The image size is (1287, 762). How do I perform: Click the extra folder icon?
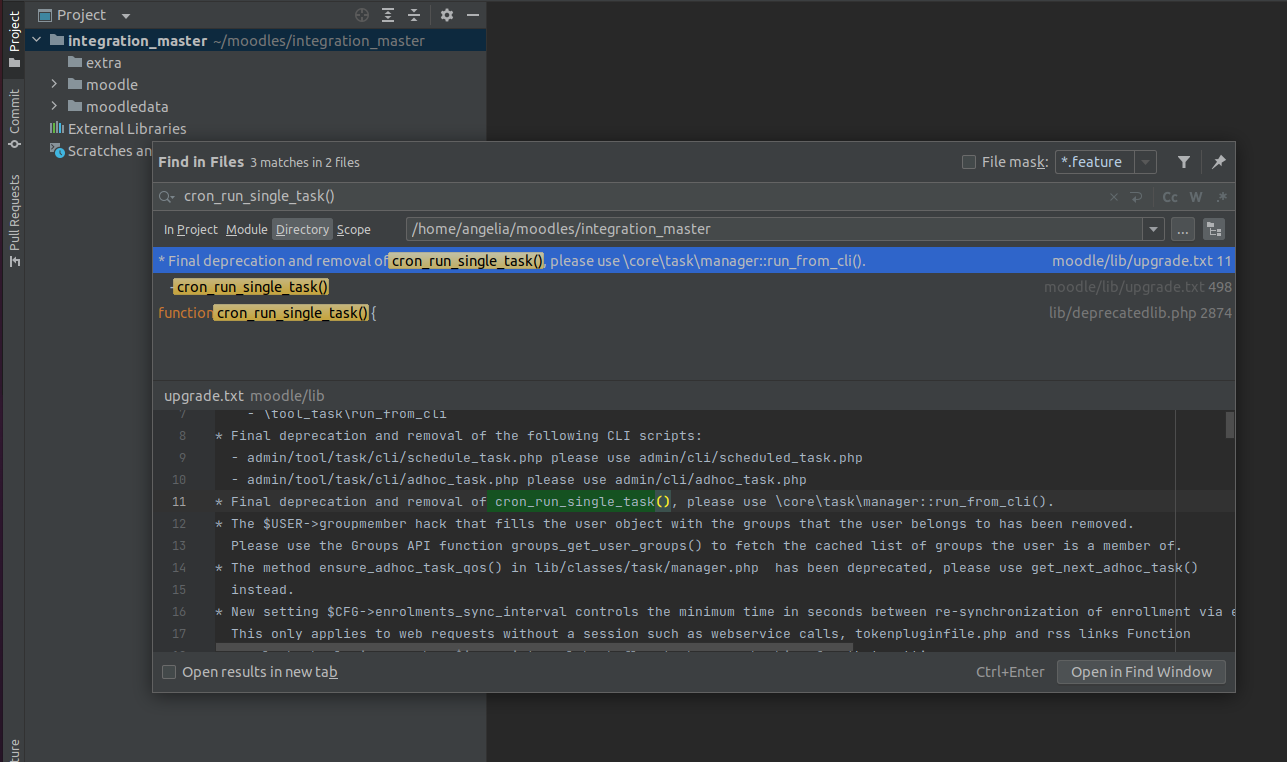pos(75,62)
